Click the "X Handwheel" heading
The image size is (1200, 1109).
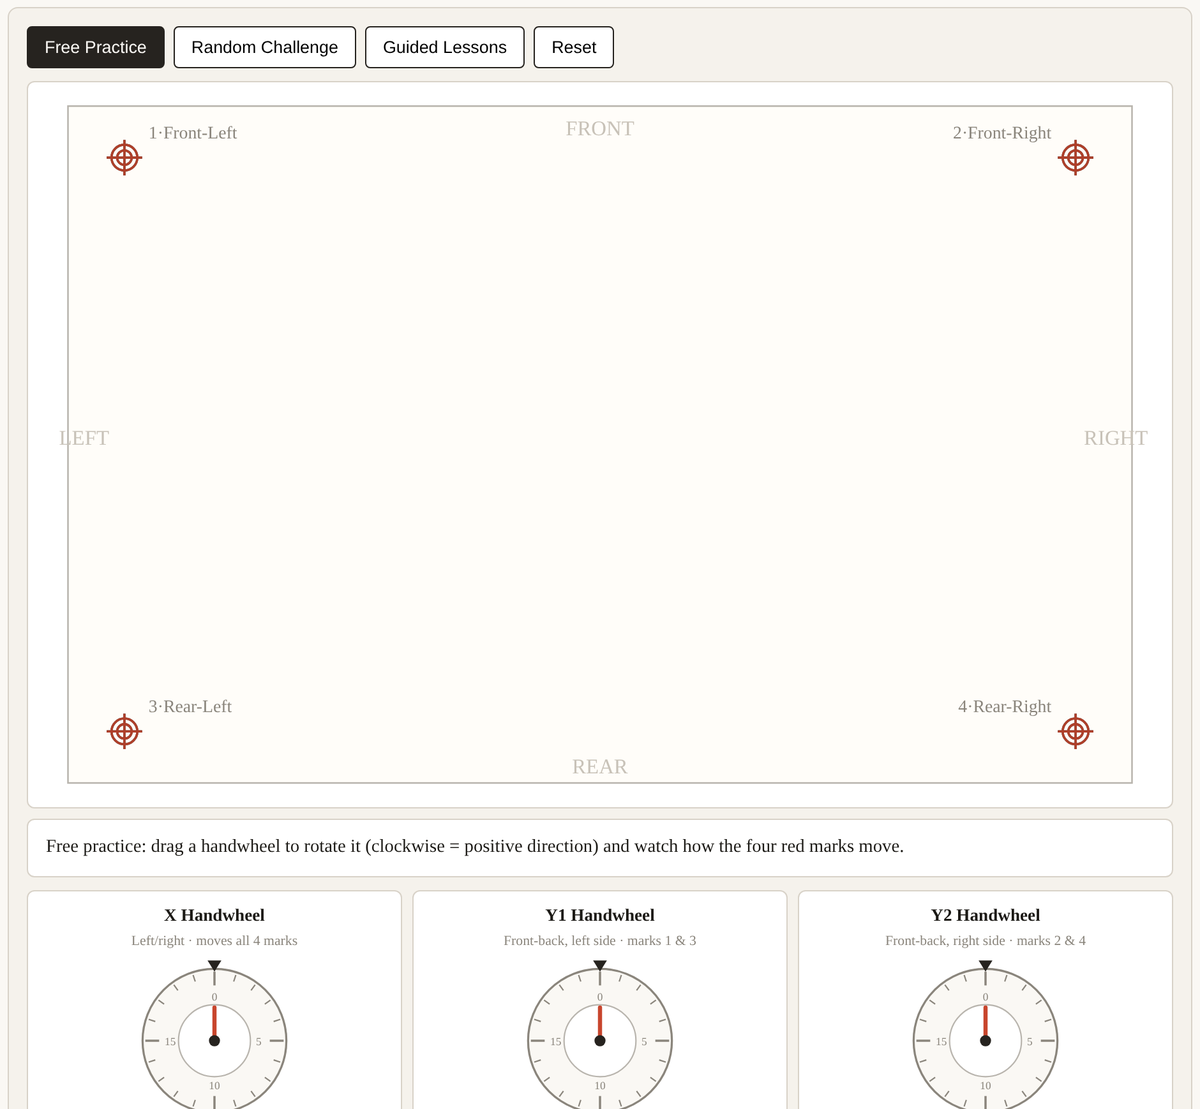click(214, 915)
